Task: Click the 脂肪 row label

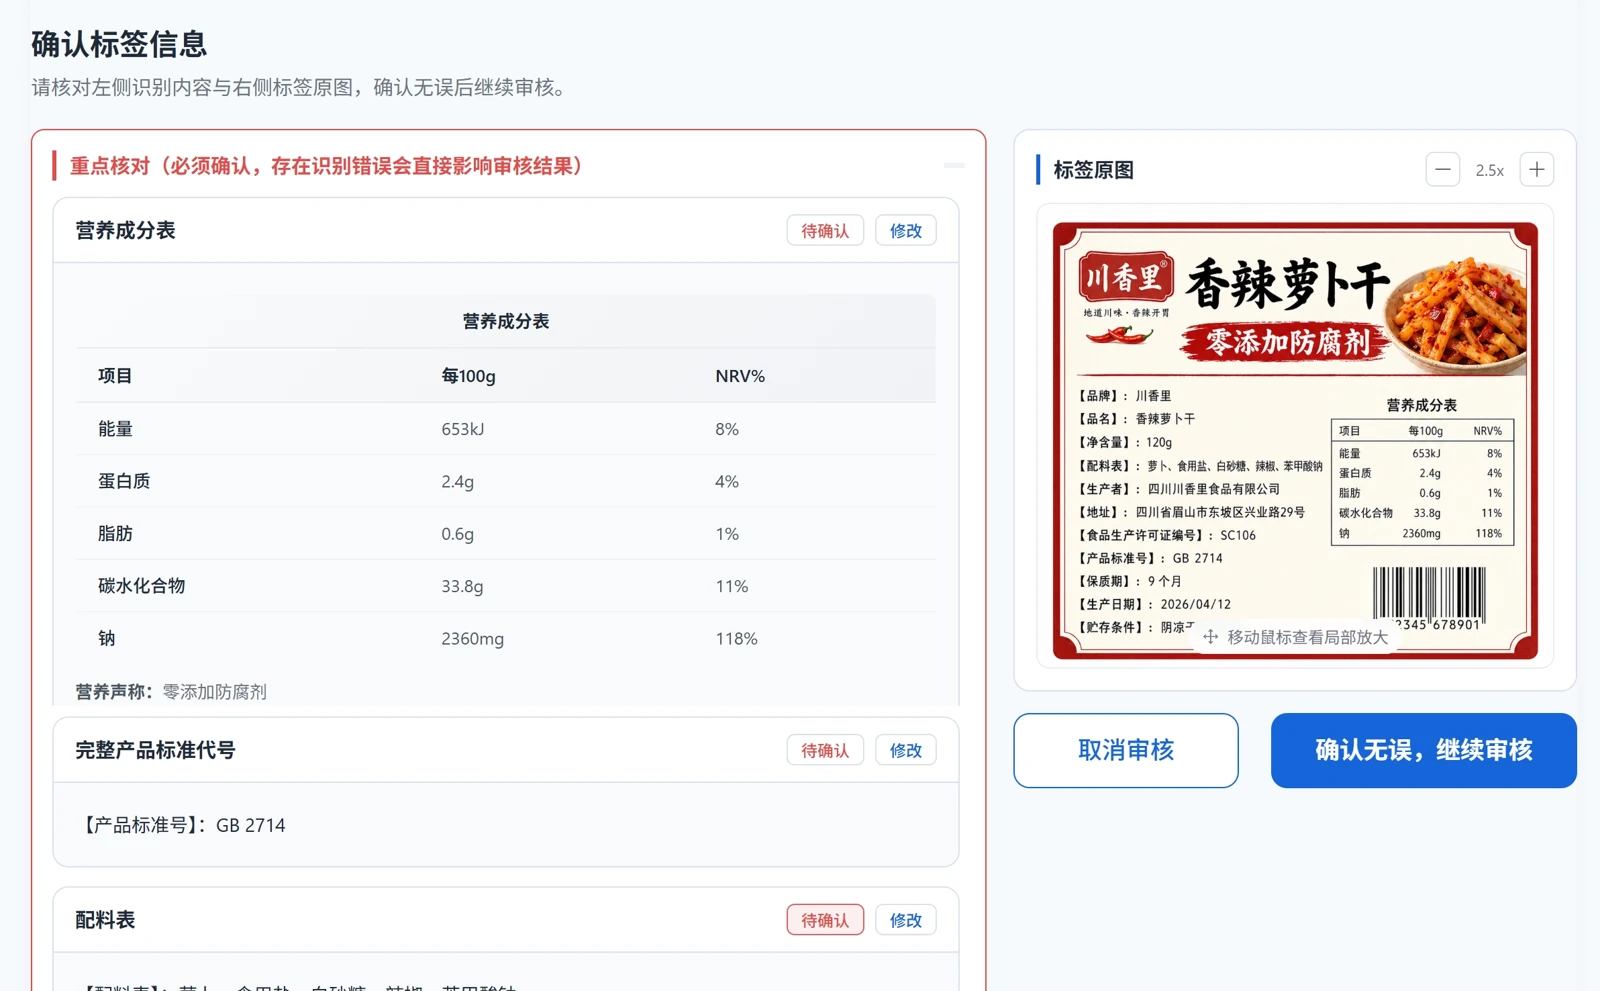Action: point(115,534)
